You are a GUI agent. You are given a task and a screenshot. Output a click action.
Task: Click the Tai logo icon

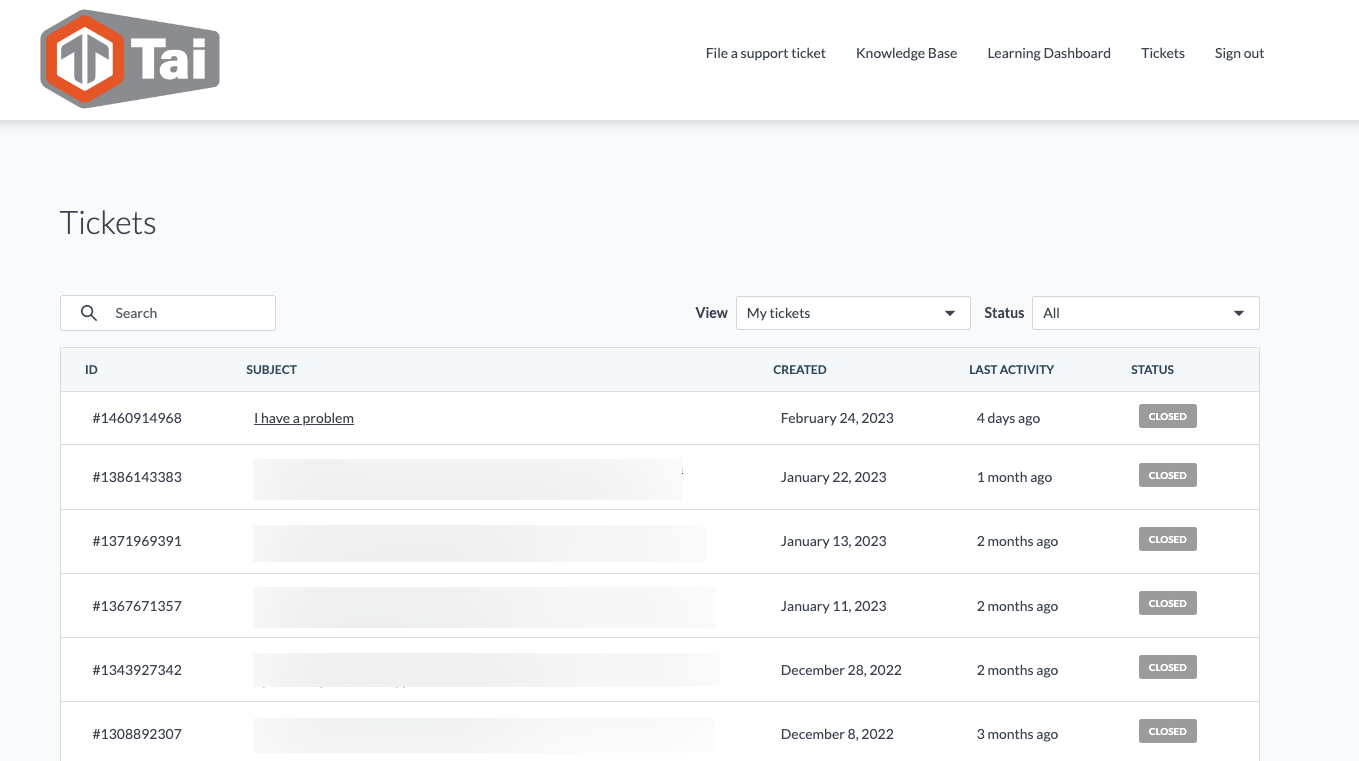click(x=130, y=59)
